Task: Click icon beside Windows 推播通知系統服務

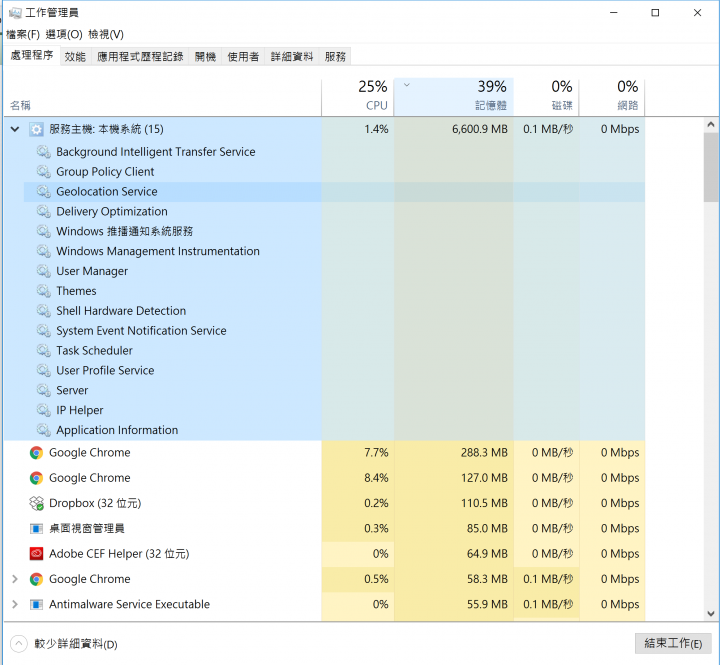Action: click(44, 231)
